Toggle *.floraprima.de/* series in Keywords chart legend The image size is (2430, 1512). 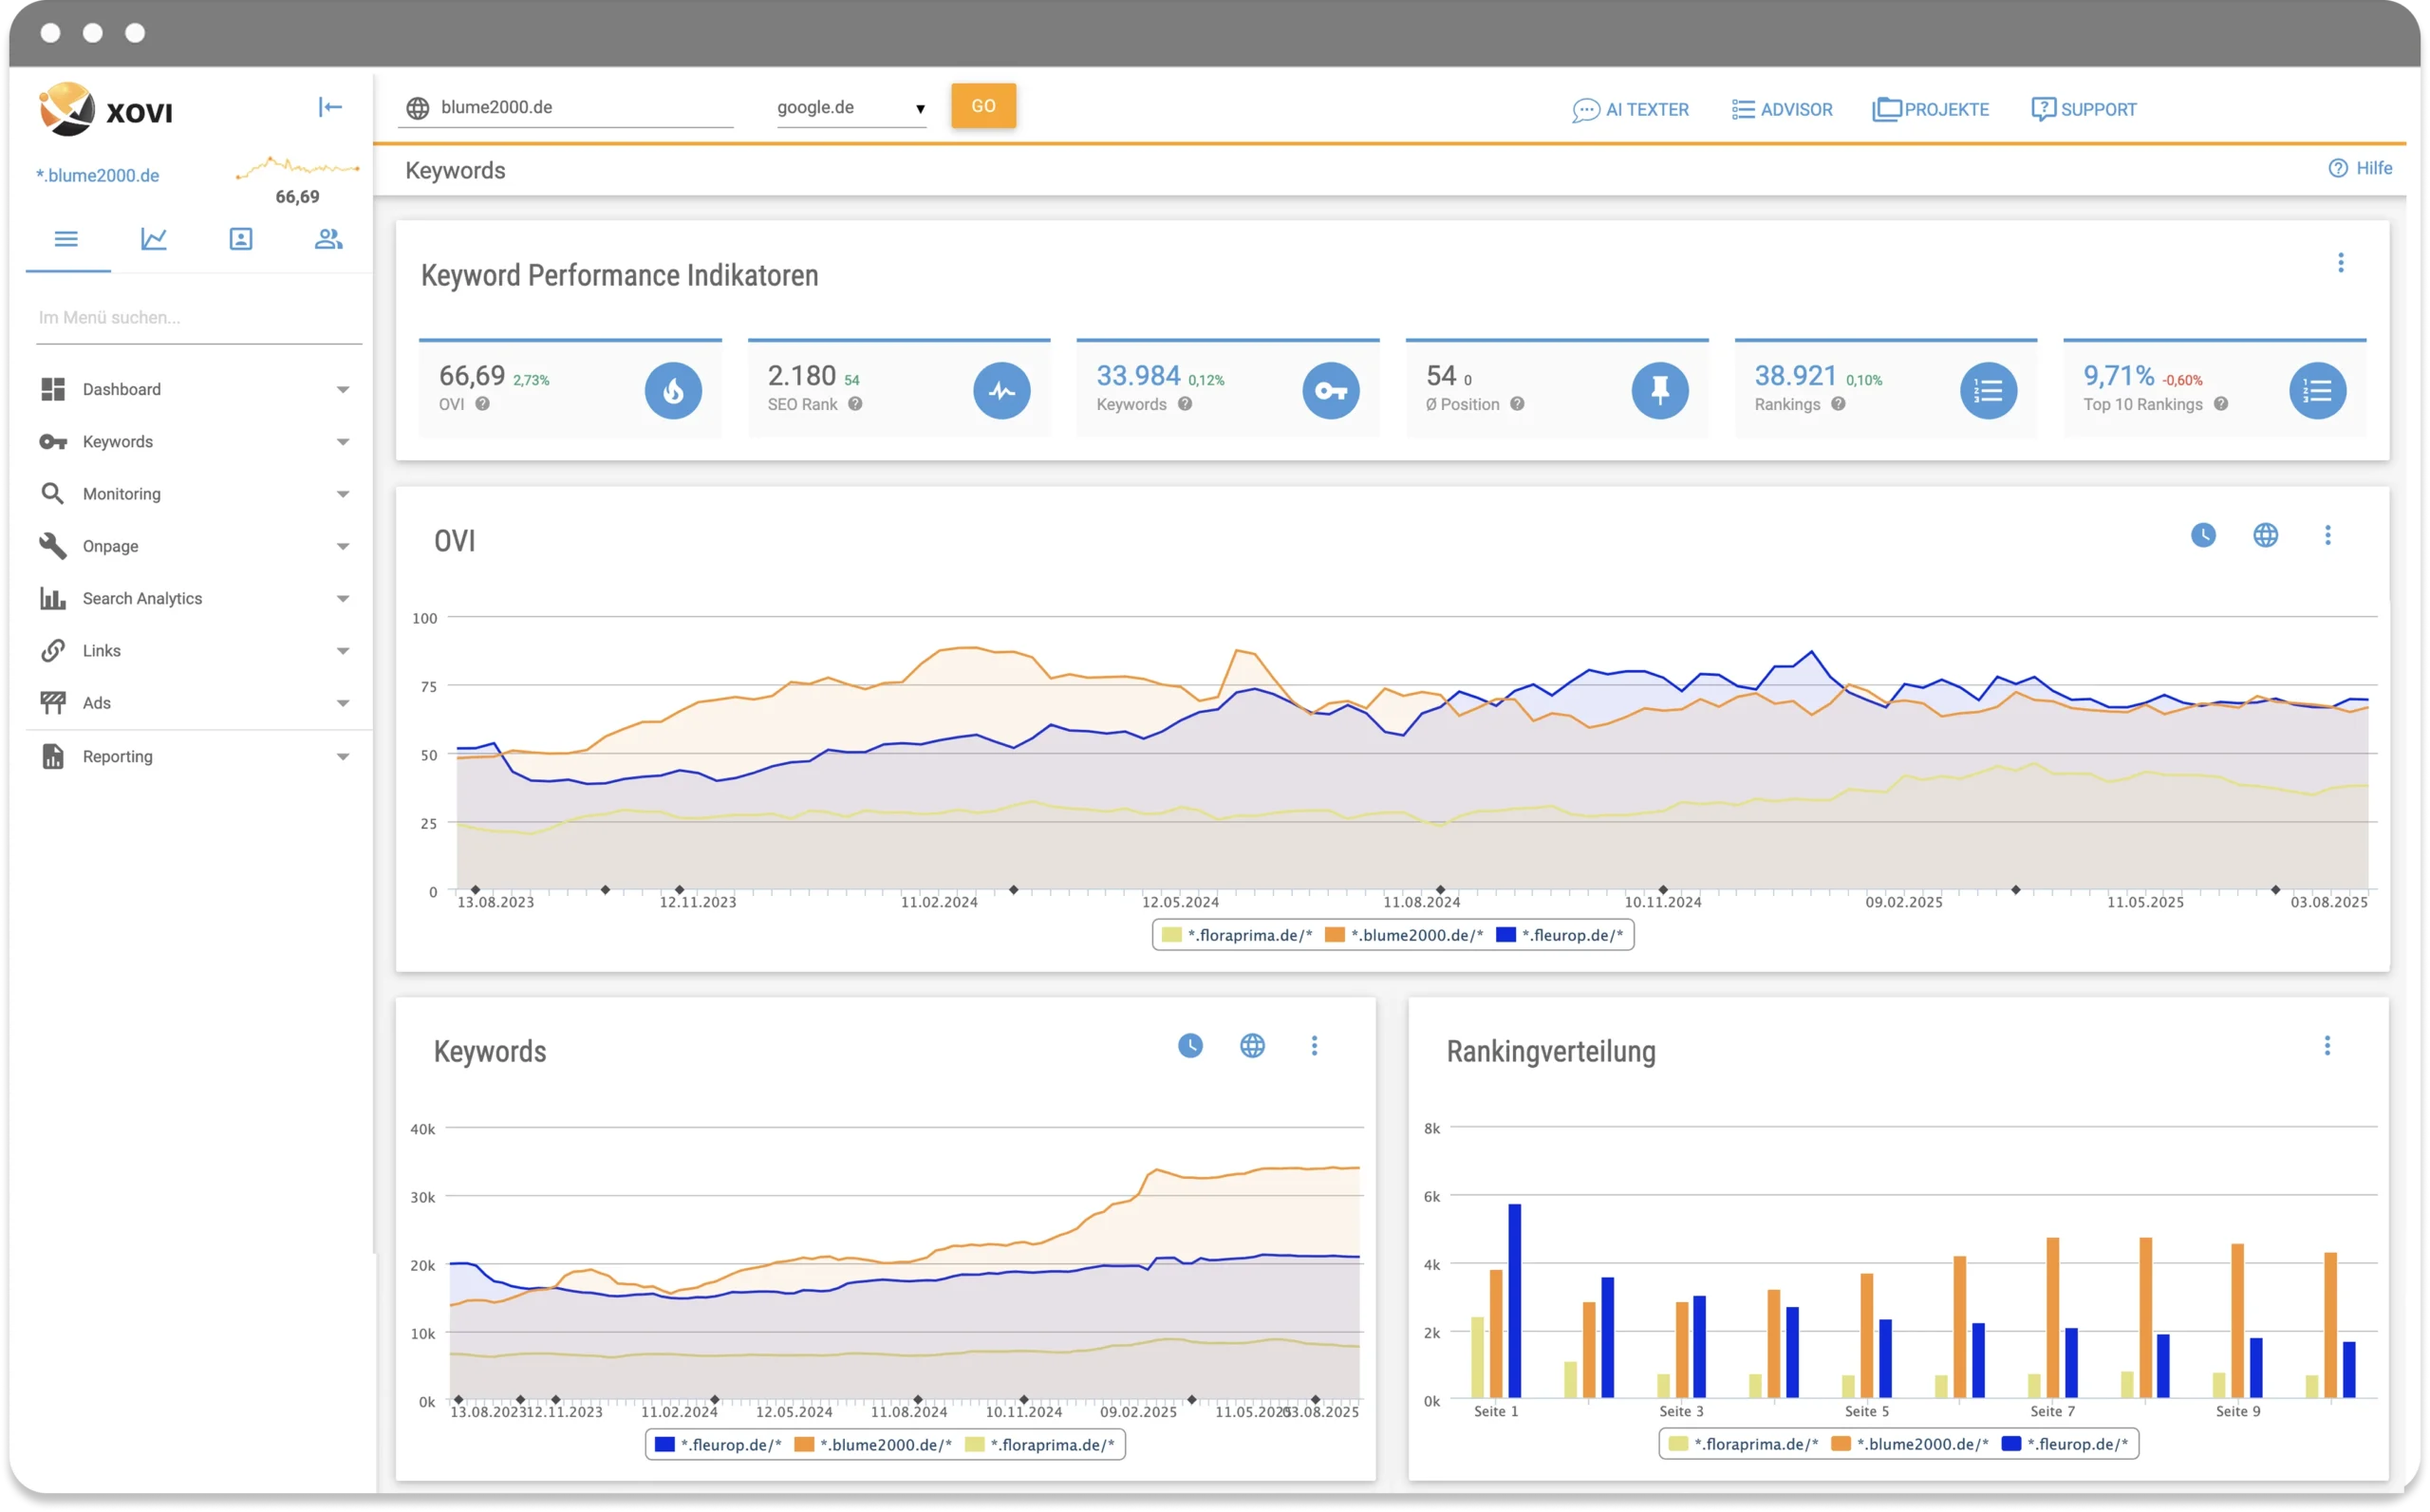pos(1050,1445)
